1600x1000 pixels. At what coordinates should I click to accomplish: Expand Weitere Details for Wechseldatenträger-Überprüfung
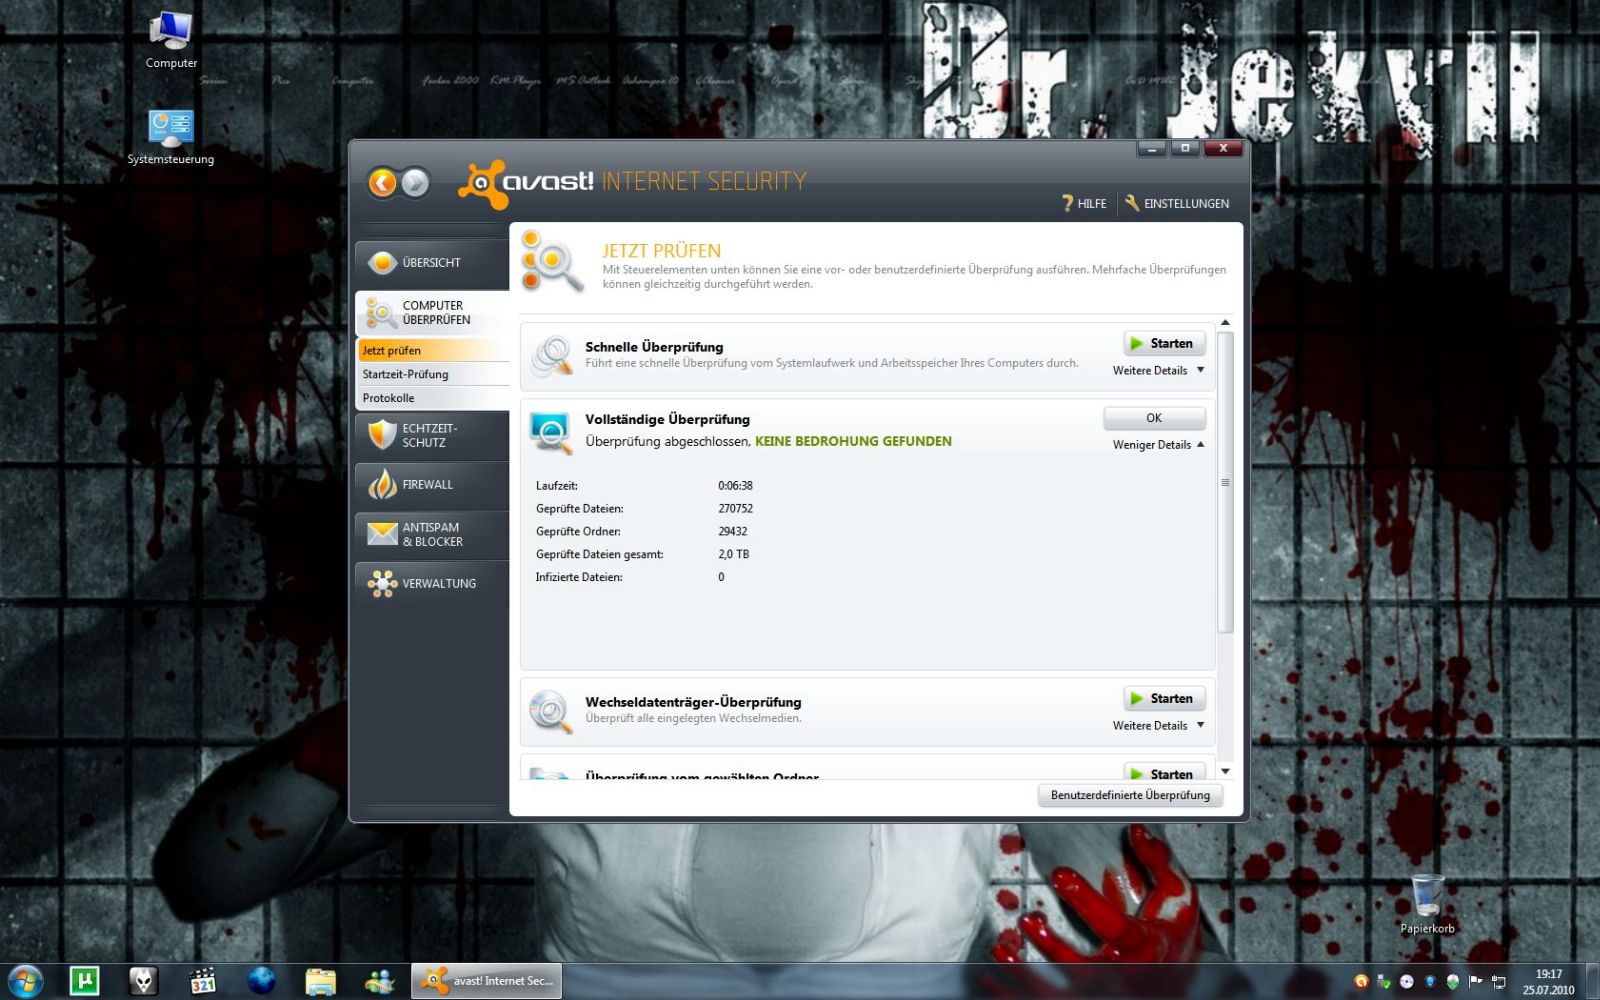click(x=1158, y=726)
